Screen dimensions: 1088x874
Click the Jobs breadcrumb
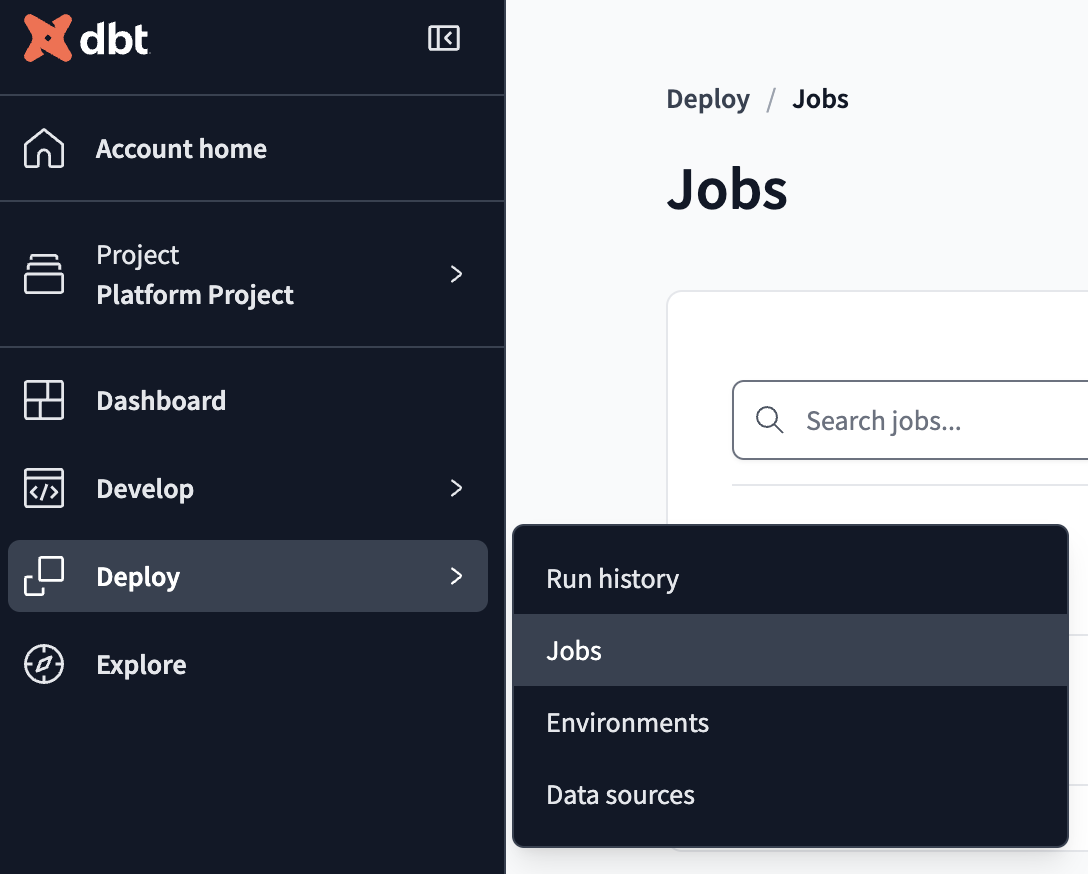coord(820,98)
